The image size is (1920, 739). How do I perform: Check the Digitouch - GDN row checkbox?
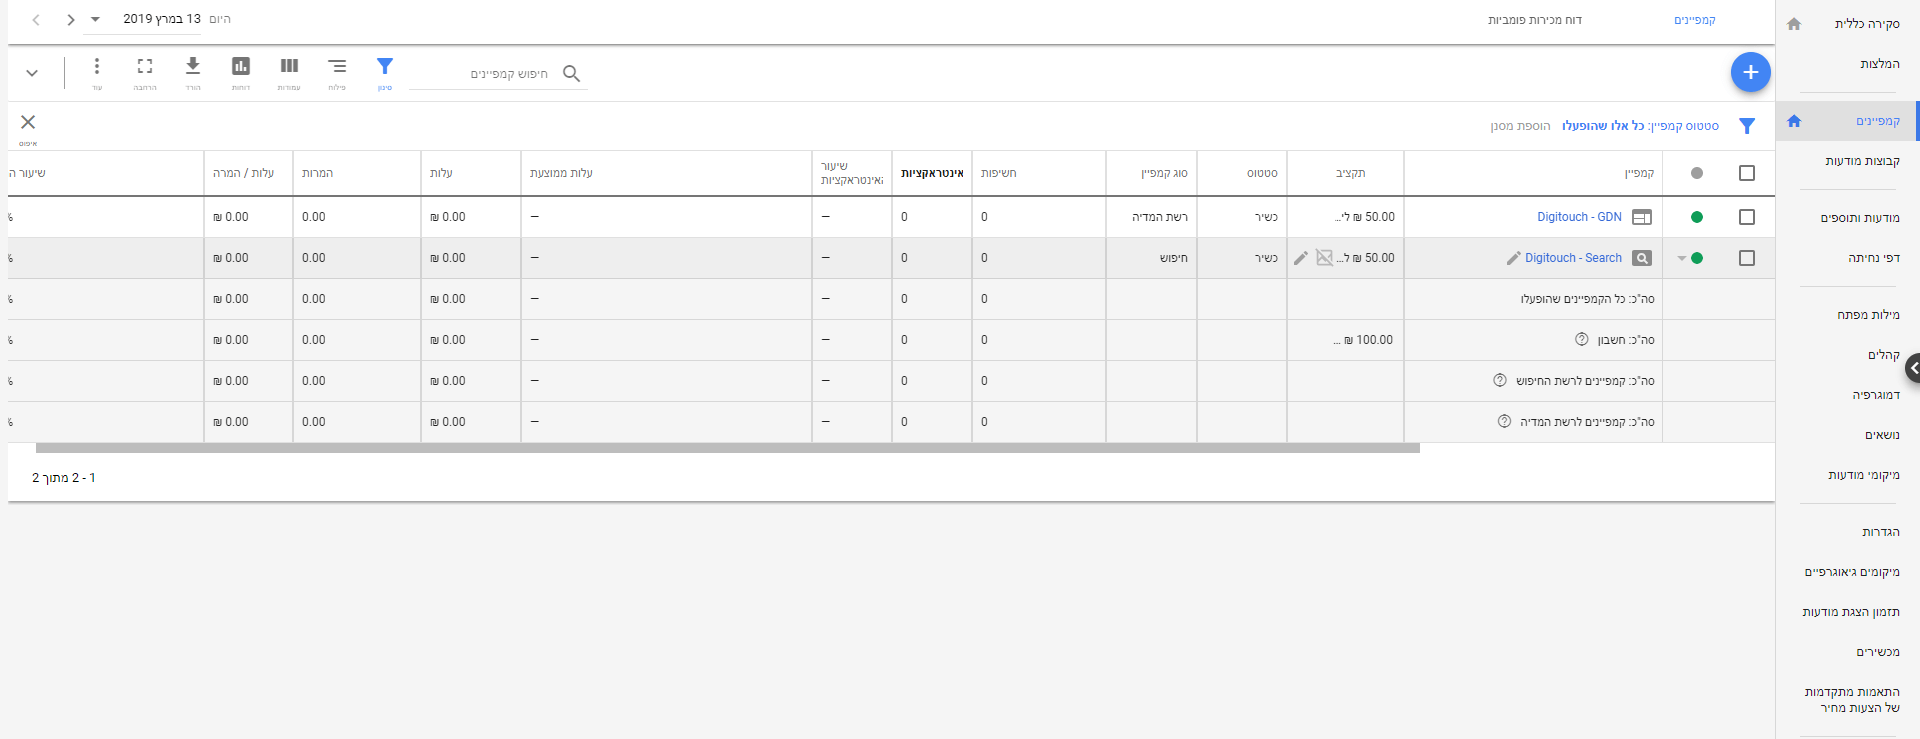(x=1747, y=217)
